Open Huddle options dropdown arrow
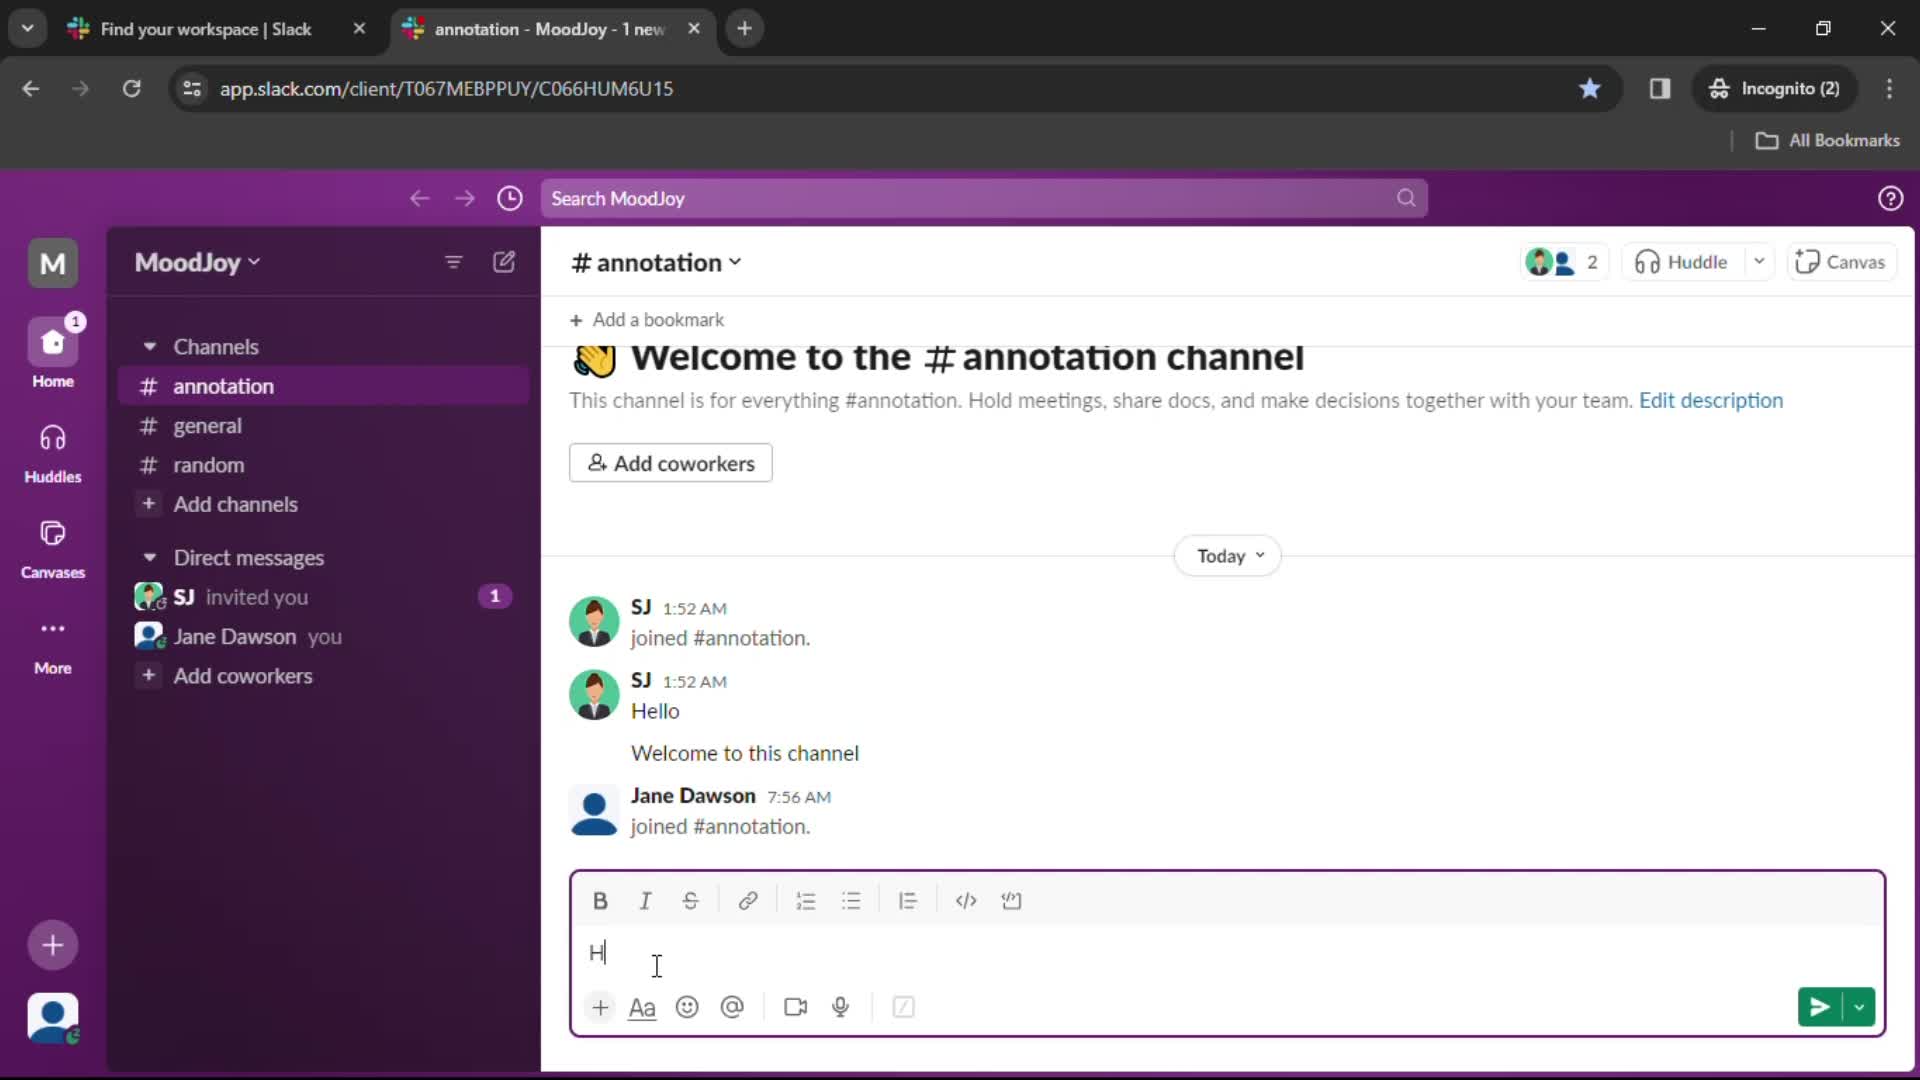Image resolution: width=1920 pixels, height=1080 pixels. (x=1759, y=262)
